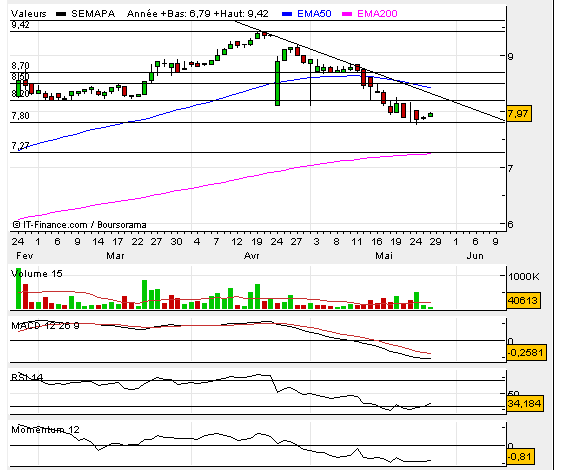Click the 7,27 support level label

[x=20, y=146]
